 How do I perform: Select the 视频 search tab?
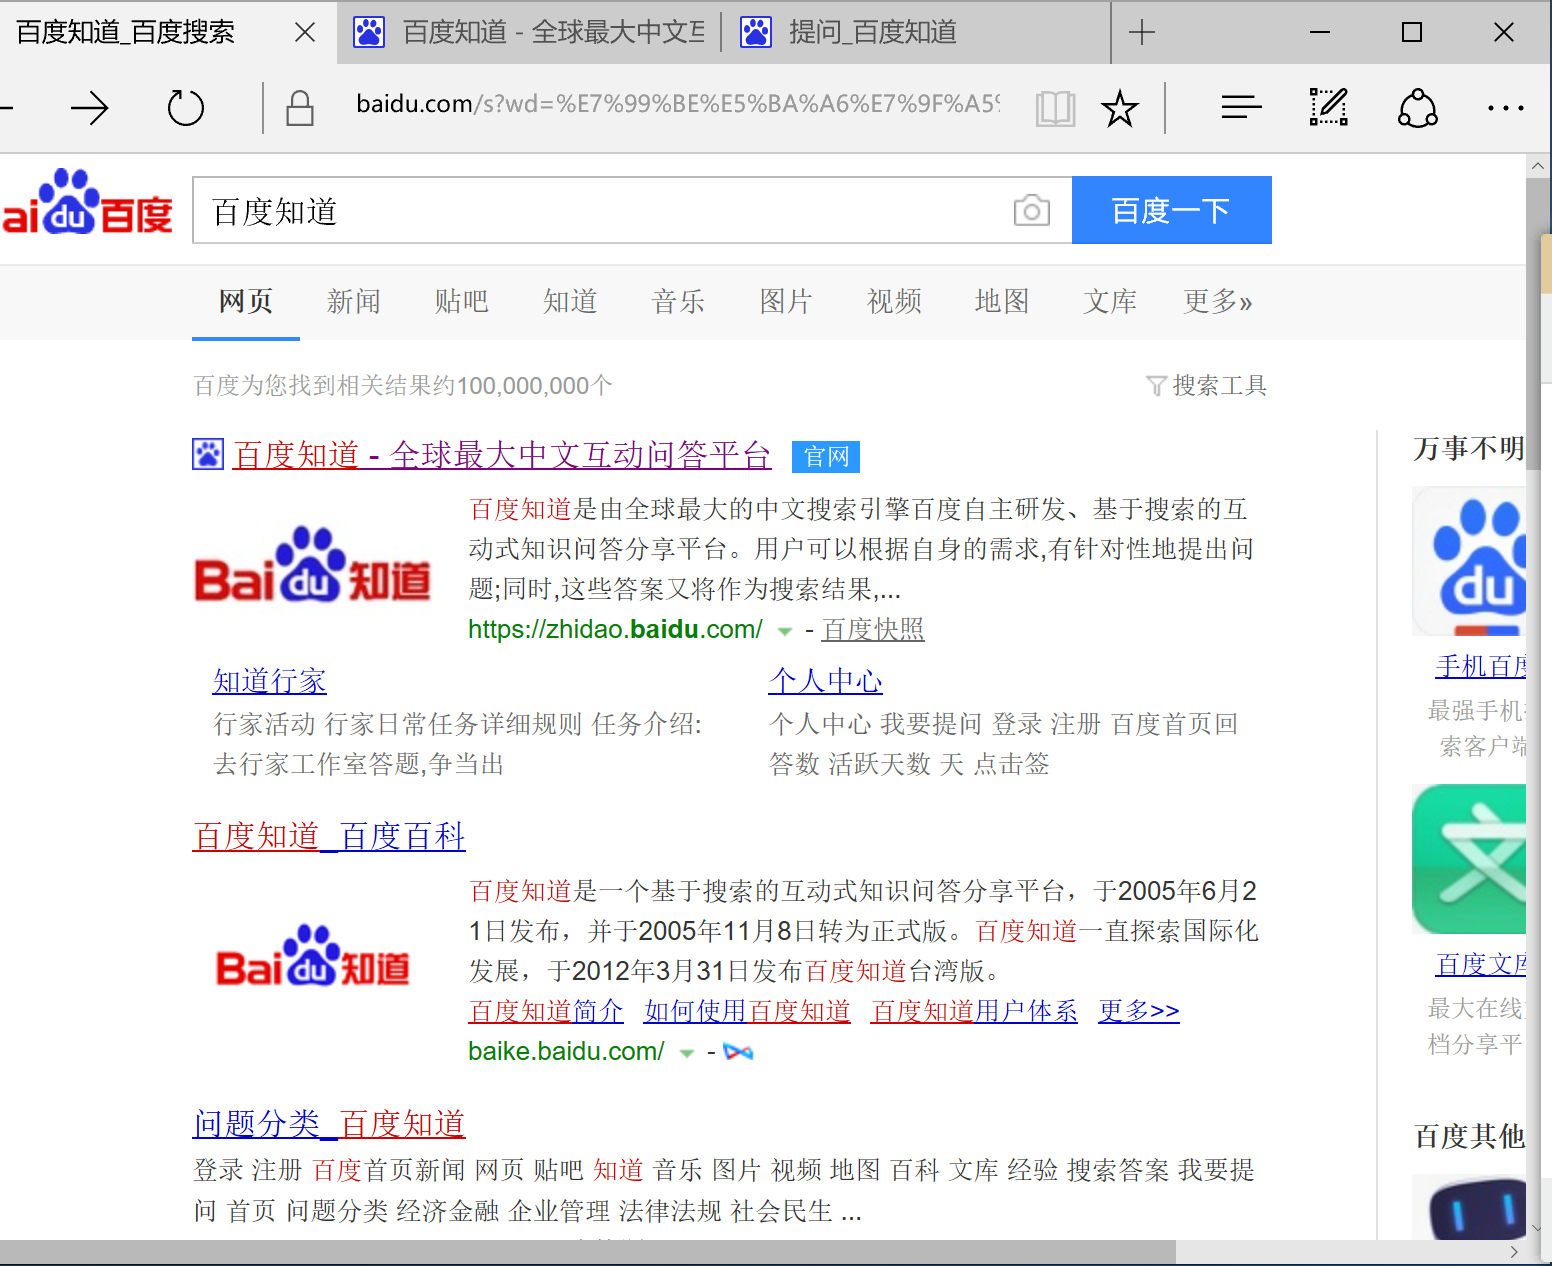click(894, 301)
